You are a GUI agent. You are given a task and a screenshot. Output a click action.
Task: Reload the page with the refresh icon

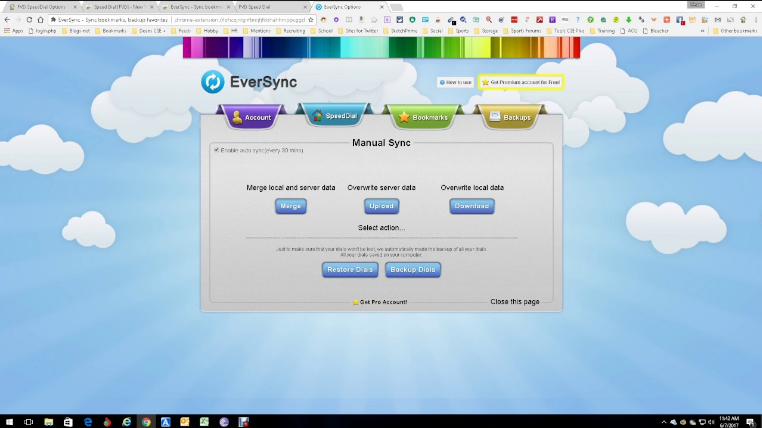(29, 20)
